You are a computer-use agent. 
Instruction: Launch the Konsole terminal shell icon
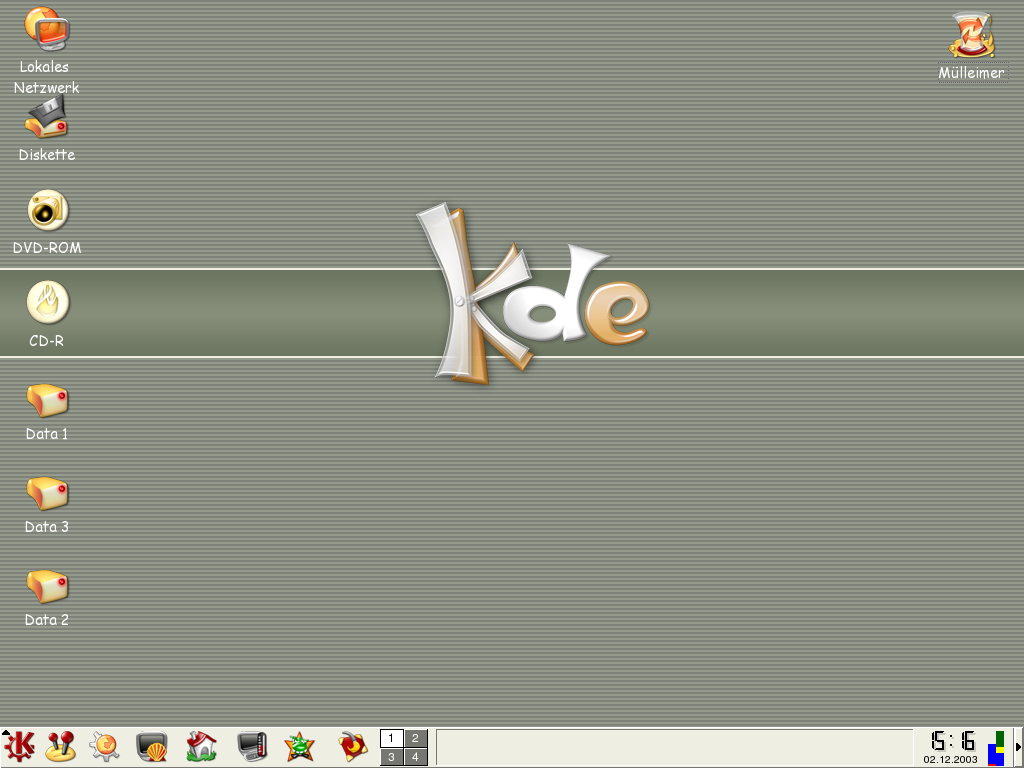[x=152, y=747]
